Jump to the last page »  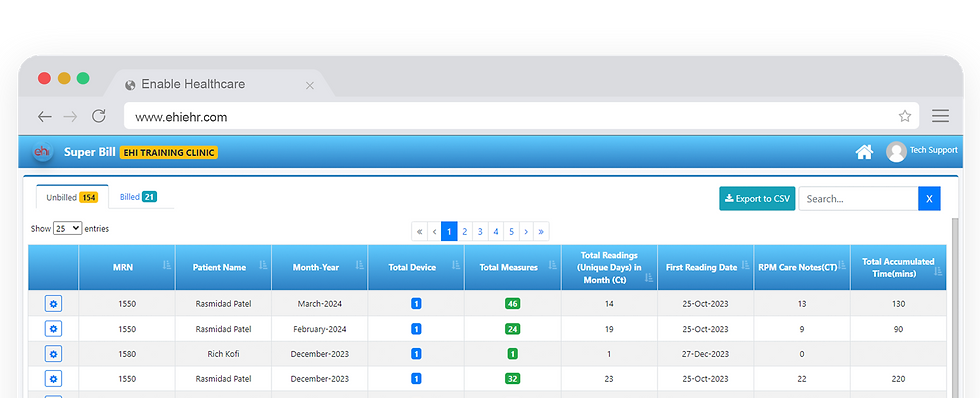(x=541, y=231)
